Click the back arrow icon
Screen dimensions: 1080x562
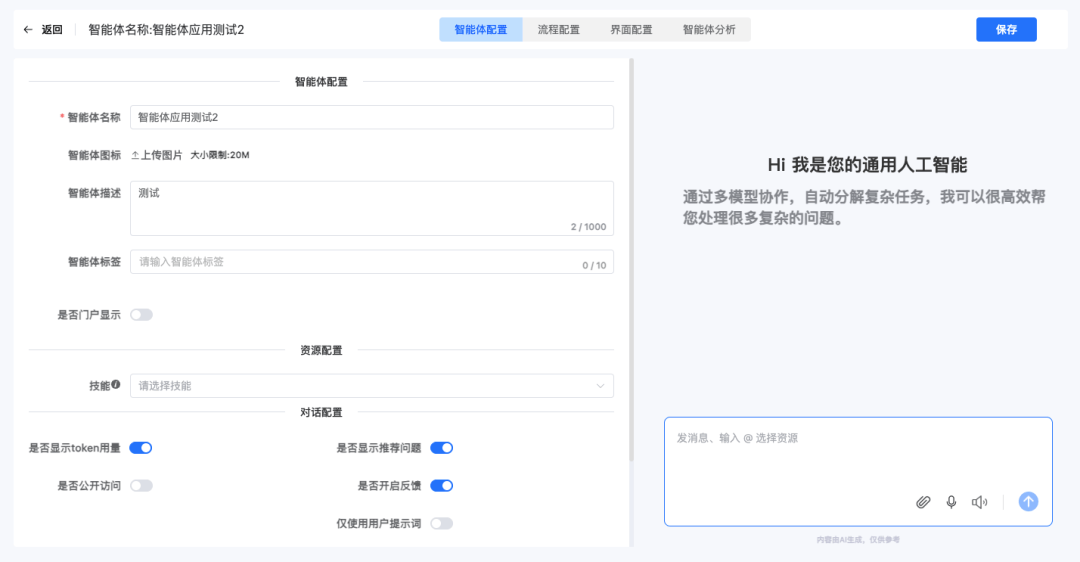coord(29,30)
